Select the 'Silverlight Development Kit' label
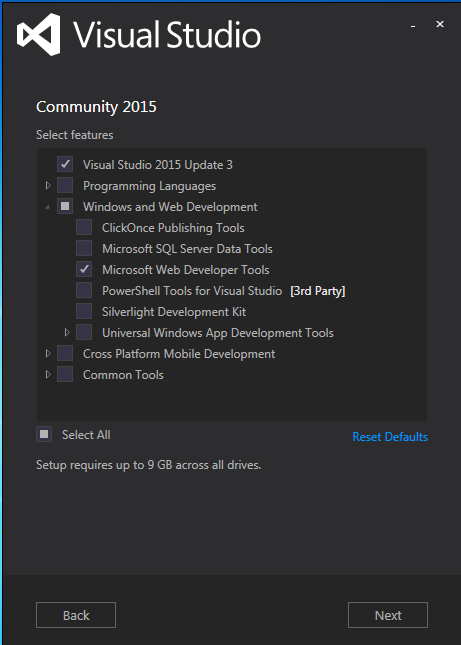461x645 pixels. [x=174, y=312]
